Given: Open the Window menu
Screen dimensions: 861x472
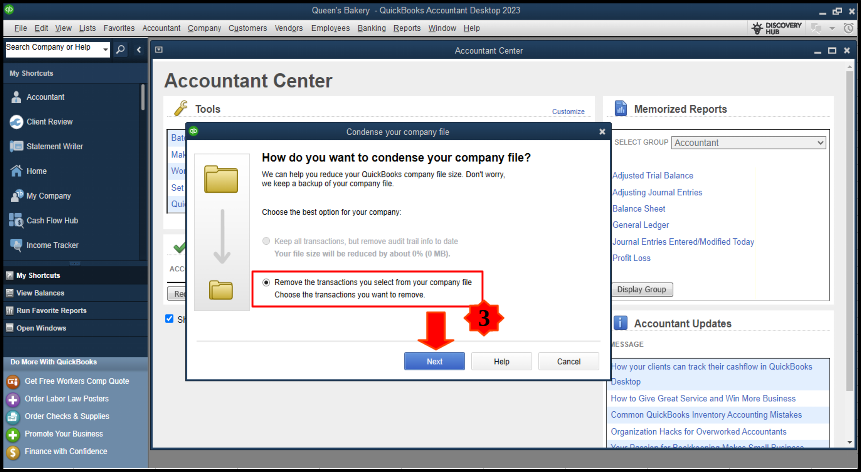Looking at the screenshot, I should click(x=442, y=28).
